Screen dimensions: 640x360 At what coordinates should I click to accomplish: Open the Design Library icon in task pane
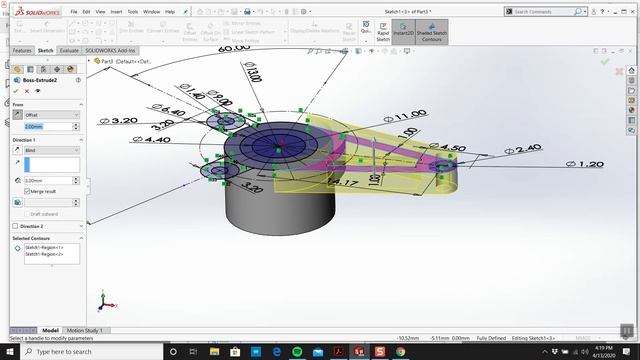pyautogui.click(x=631, y=80)
